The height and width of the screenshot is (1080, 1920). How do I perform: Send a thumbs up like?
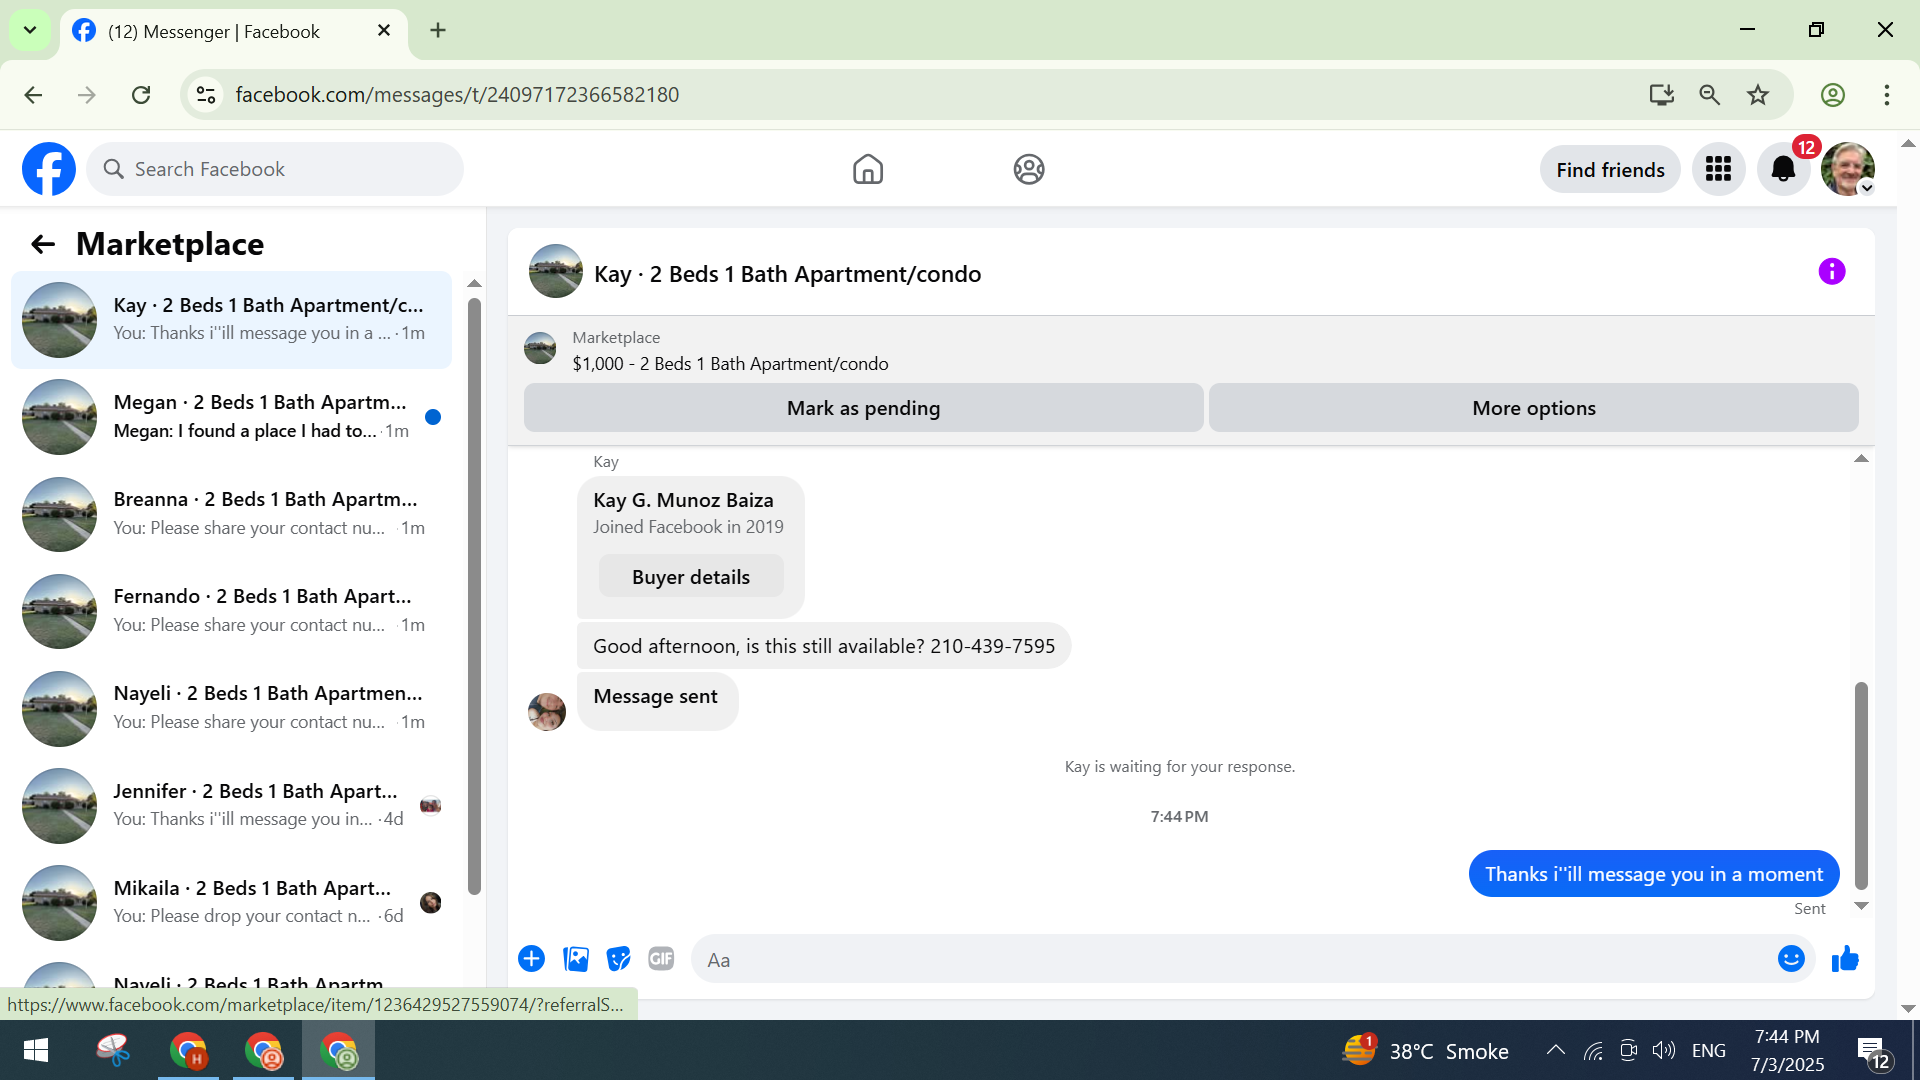1845,959
